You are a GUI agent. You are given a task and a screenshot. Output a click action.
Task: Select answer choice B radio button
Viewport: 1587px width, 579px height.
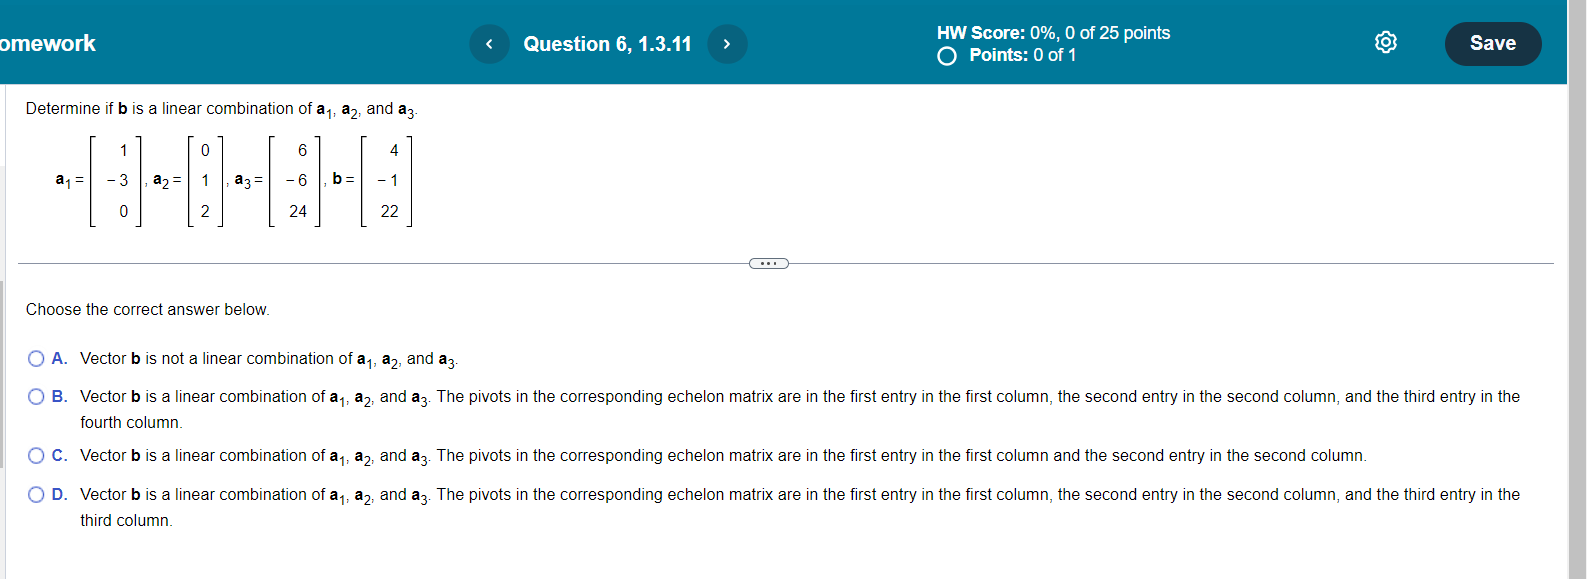(36, 396)
